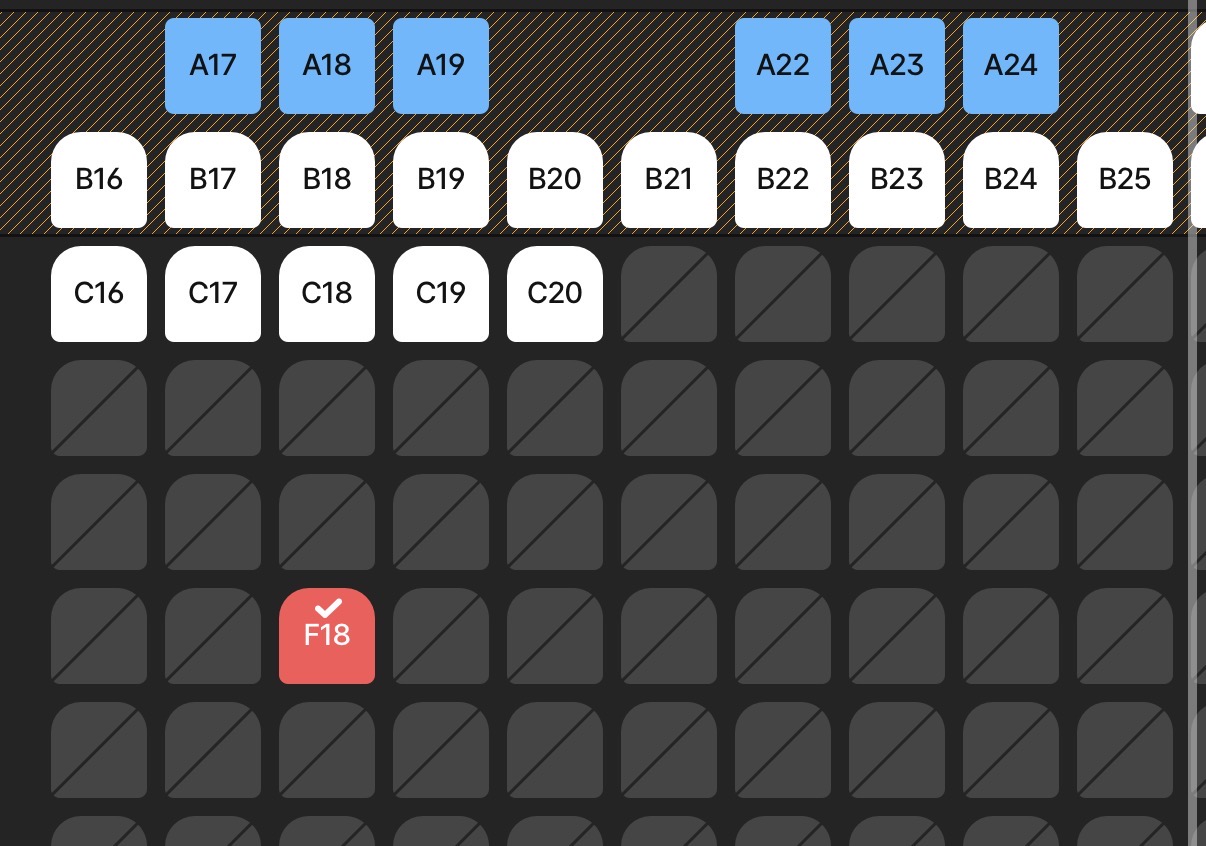
Task: Choose blue seat A18
Action: [x=327, y=66]
